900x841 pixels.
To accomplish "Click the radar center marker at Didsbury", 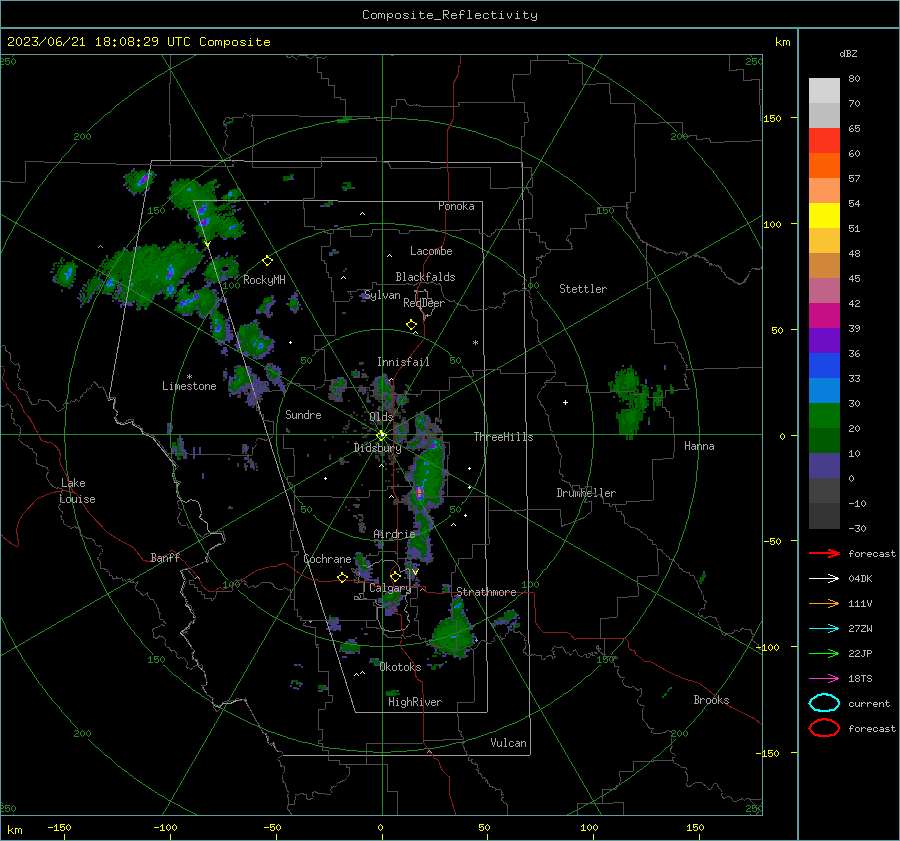I will tap(381, 436).
